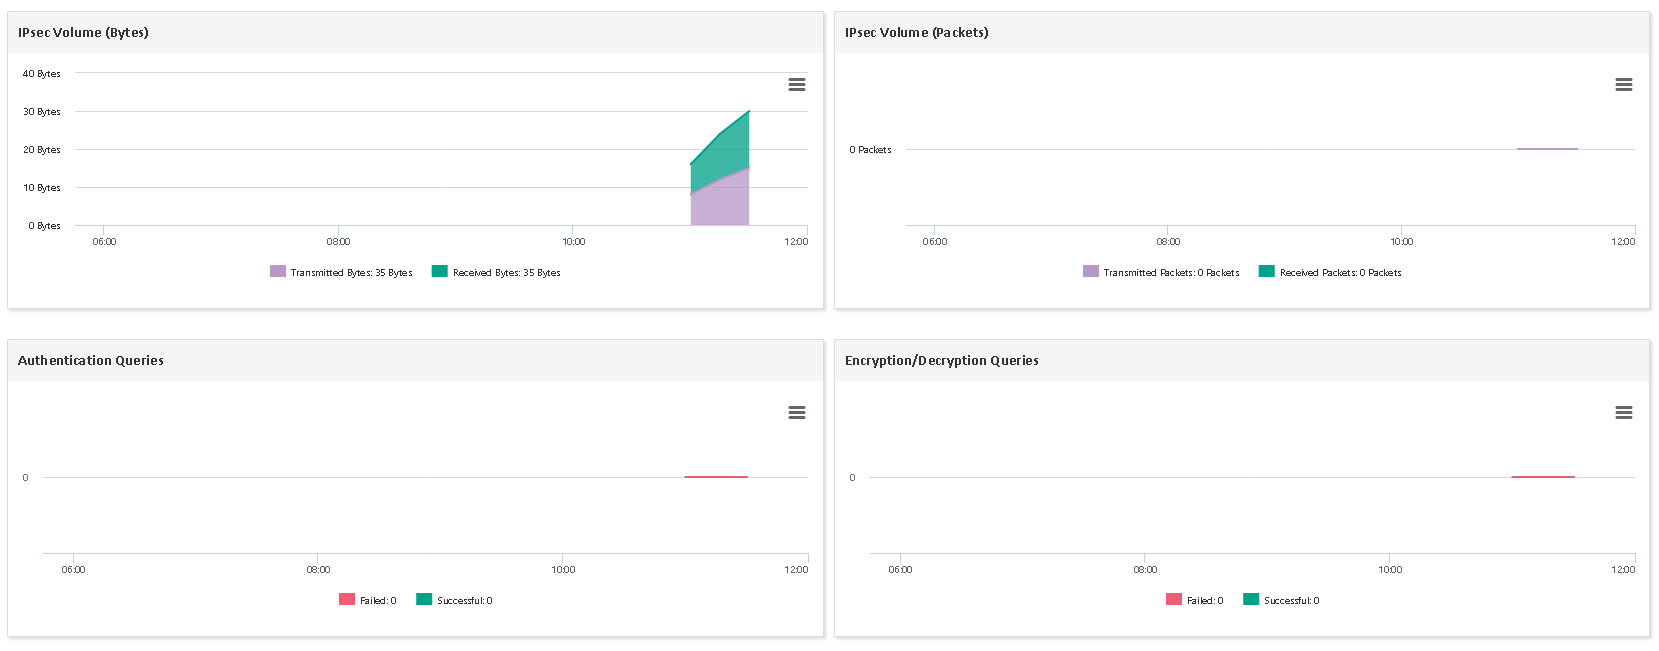This screenshot has width=1659, height=651.
Task: Hide Successful series in Authentication Queries
Action: click(464, 601)
